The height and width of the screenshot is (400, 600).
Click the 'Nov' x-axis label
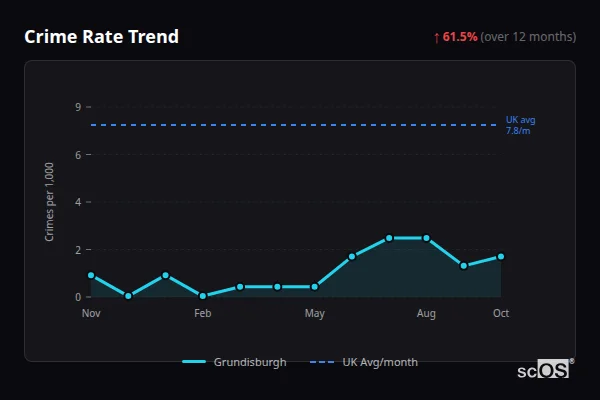pyautogui.click(x=91, y=313)
